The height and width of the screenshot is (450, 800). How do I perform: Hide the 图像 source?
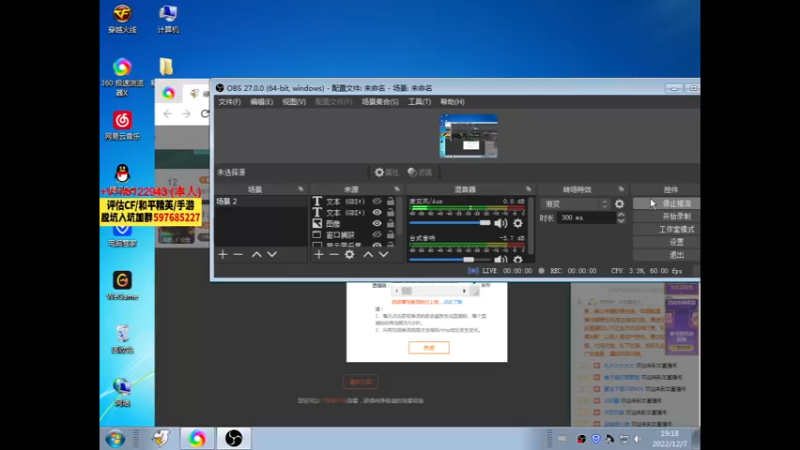(x=377, y=223)
